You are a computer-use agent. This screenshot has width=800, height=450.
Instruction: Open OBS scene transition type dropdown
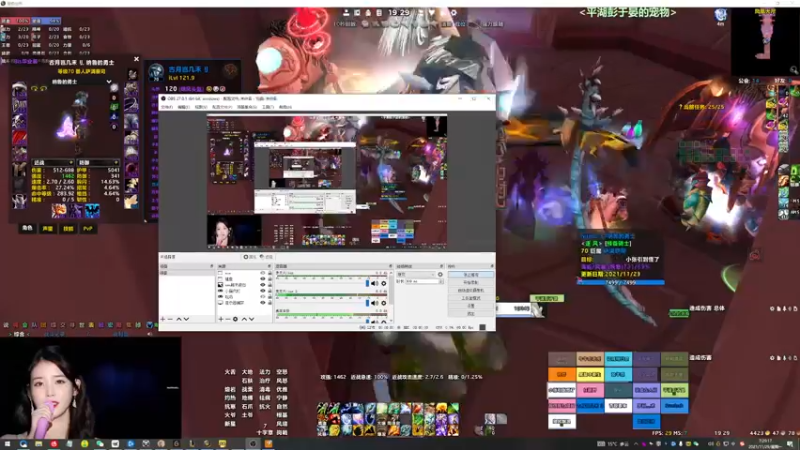[x=416, y=274]
